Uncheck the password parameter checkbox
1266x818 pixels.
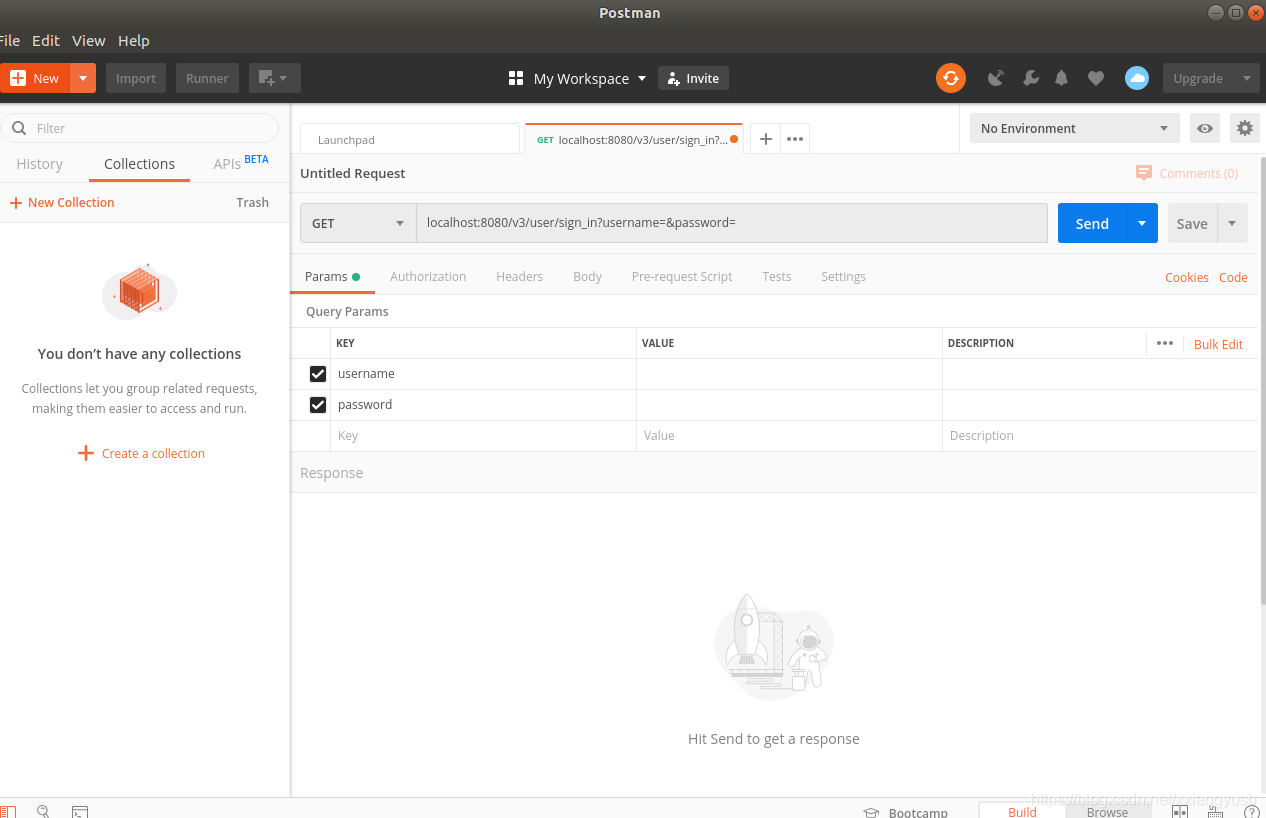(318, 405)
